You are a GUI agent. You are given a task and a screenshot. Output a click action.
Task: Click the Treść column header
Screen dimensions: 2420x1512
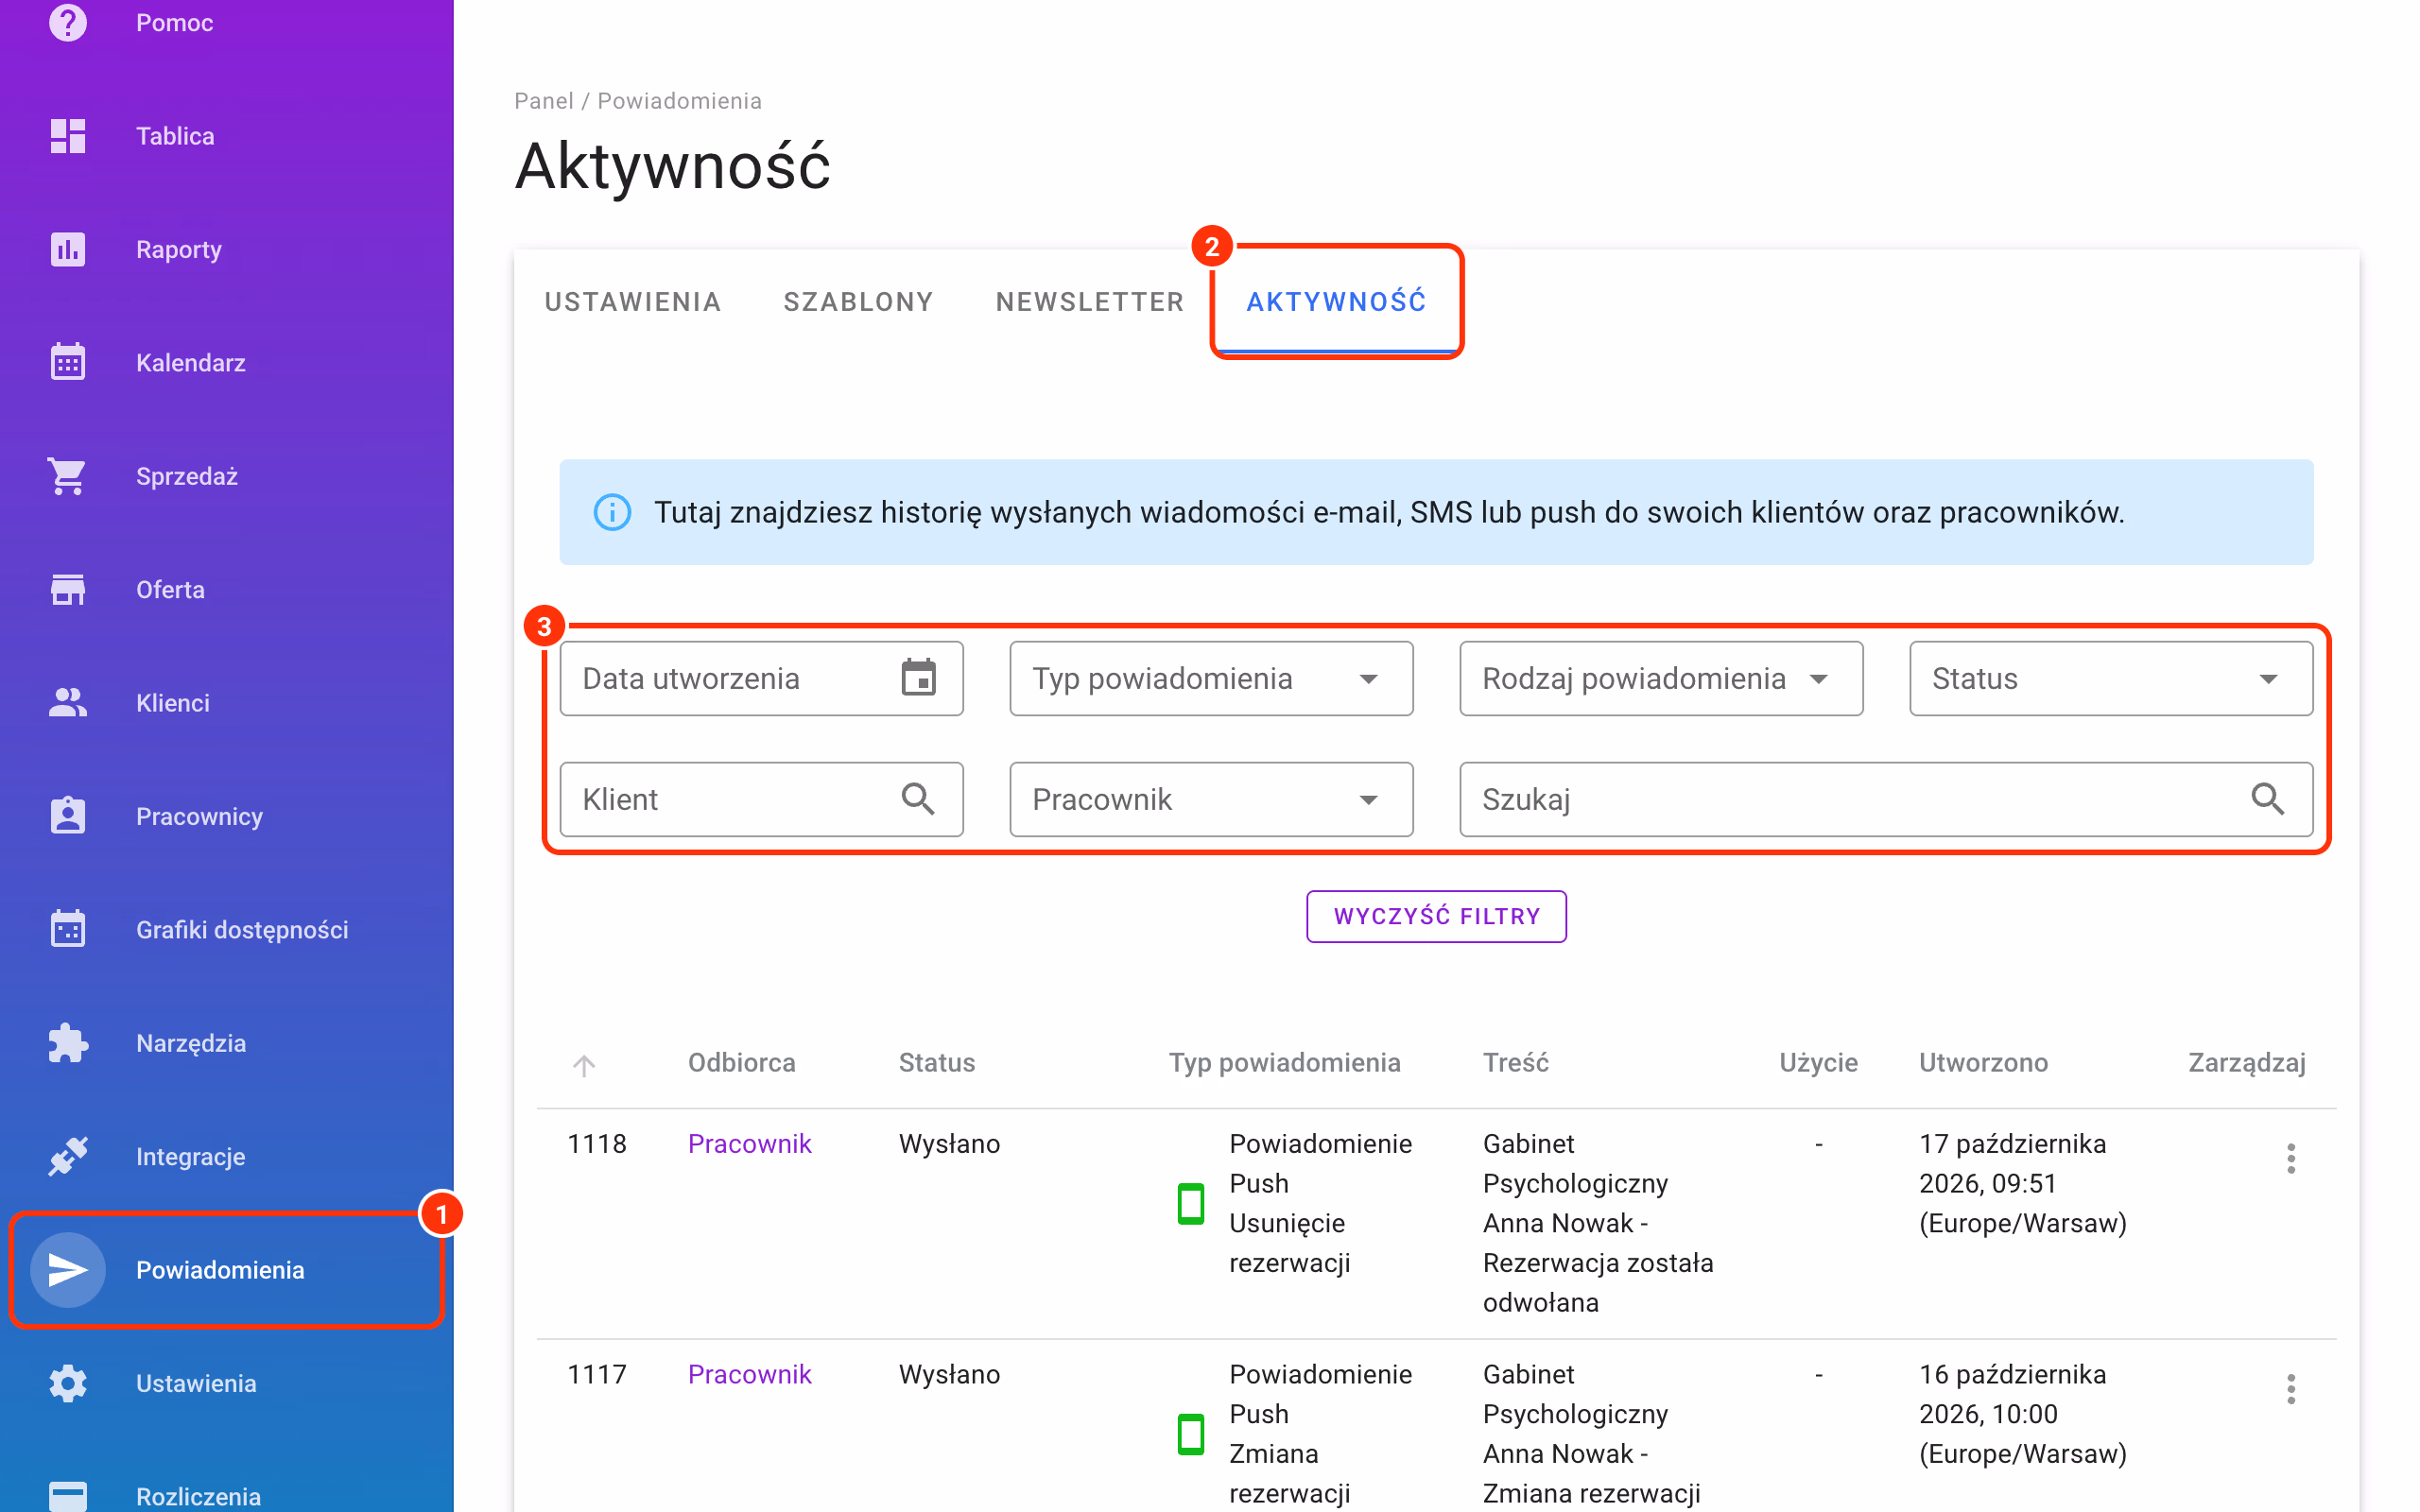[x=1515, y=1062]
